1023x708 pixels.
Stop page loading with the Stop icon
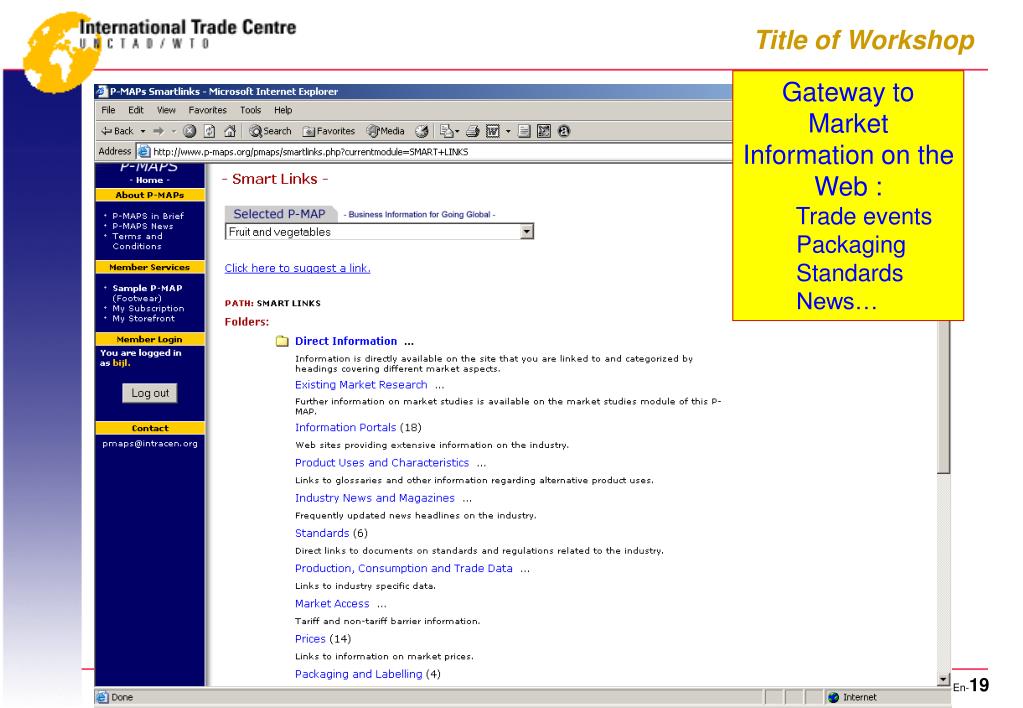[x=190, y=131]
